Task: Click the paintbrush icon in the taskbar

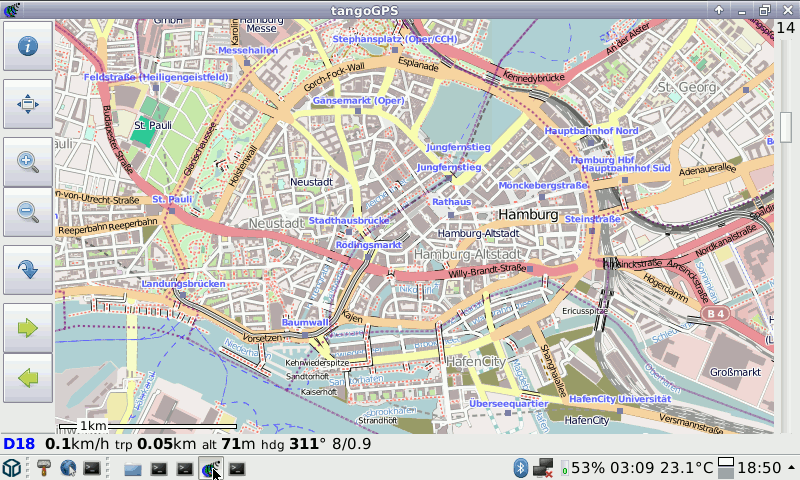Action: (44, 468)
